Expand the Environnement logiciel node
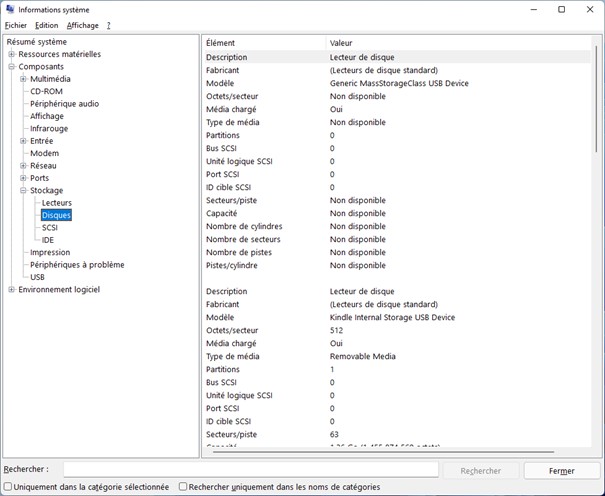Screen dimensions: 605x496 (11, 290)
